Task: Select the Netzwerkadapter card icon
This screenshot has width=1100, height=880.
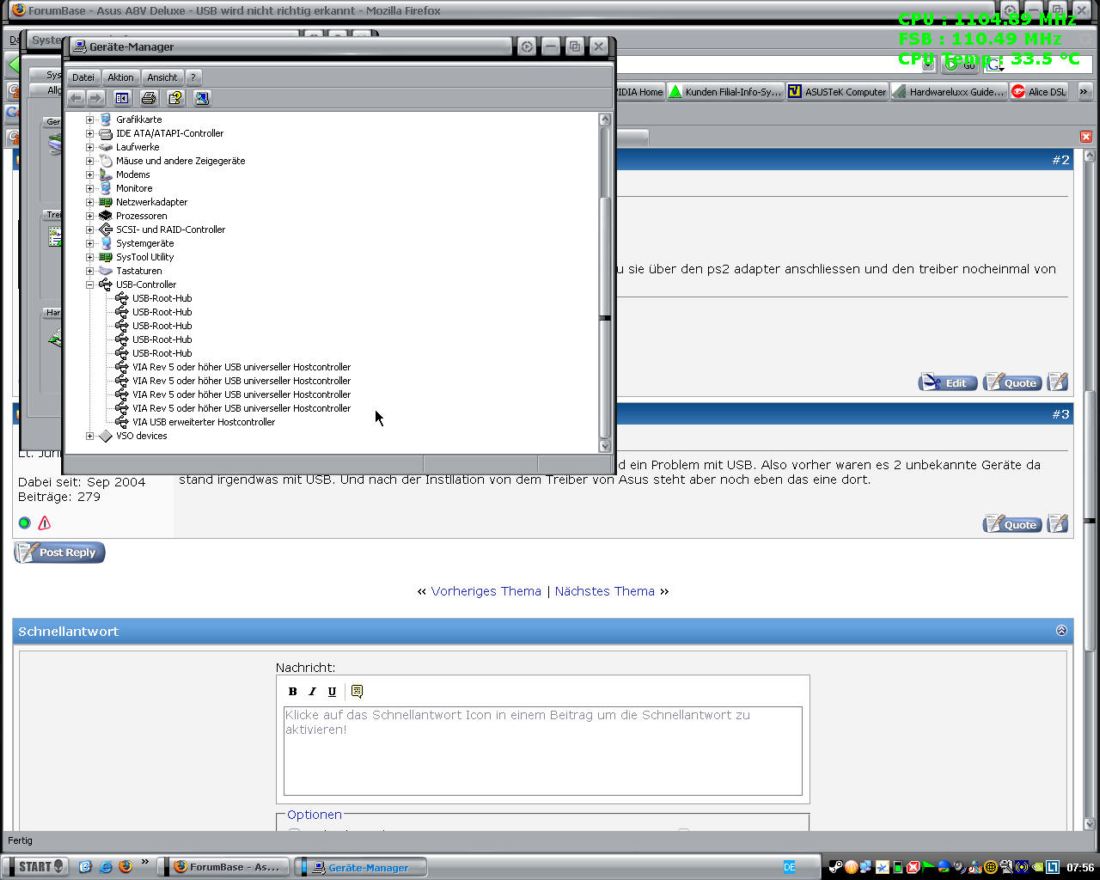Action: (x=105, y=202)
